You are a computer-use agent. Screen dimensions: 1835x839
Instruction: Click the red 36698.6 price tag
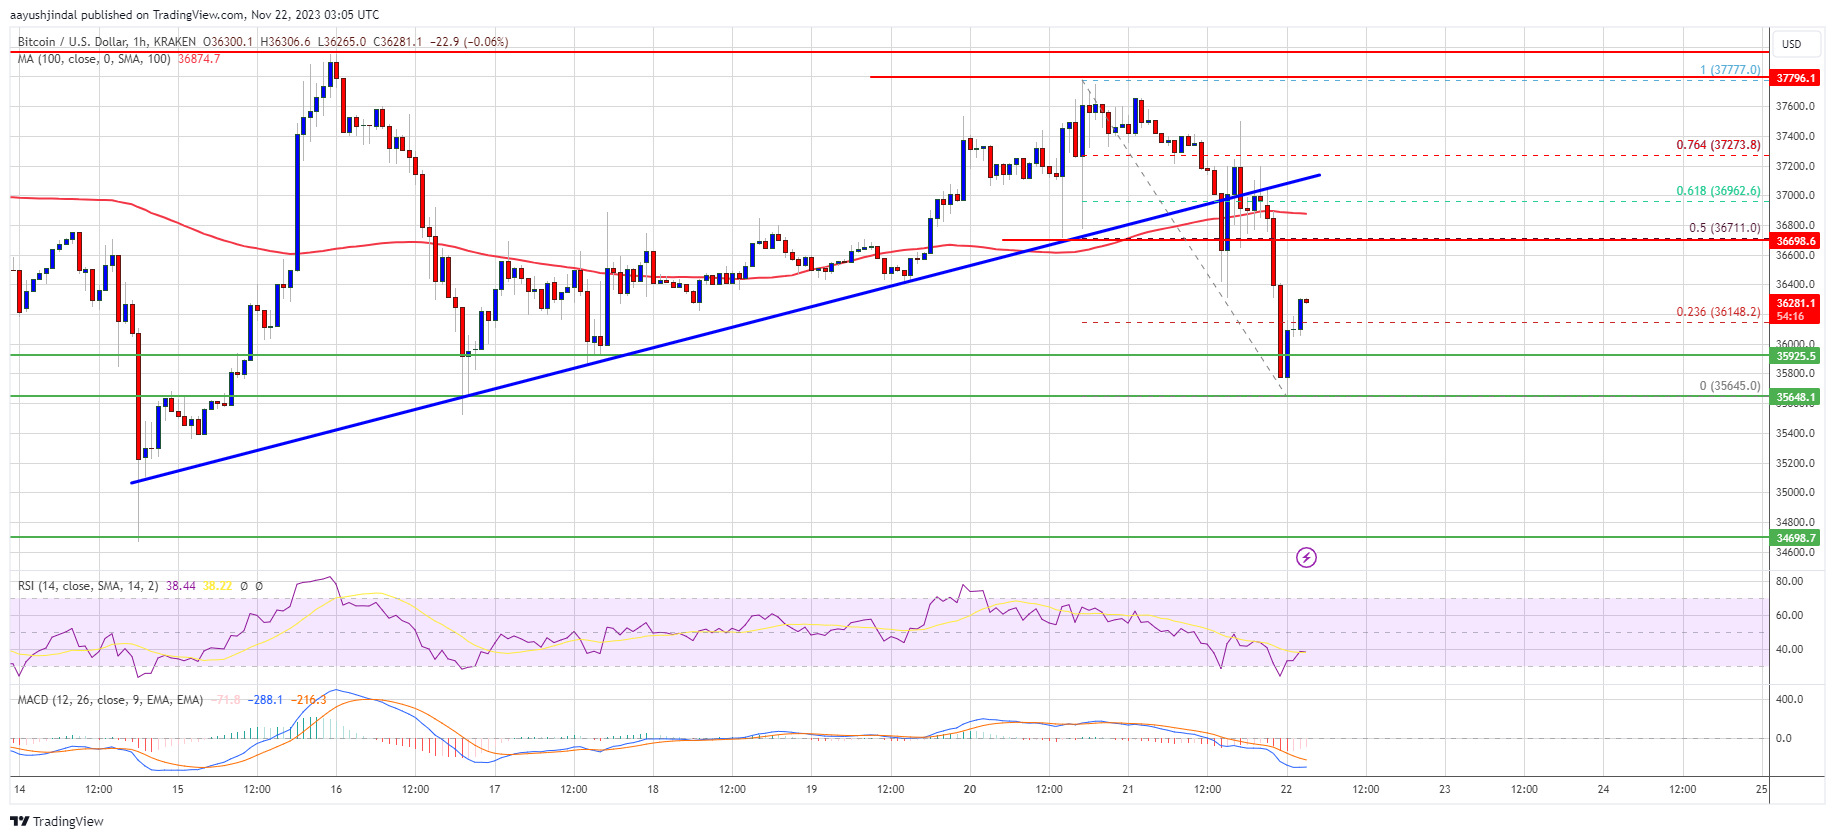pyautogui.click(x=1795, y=241)
